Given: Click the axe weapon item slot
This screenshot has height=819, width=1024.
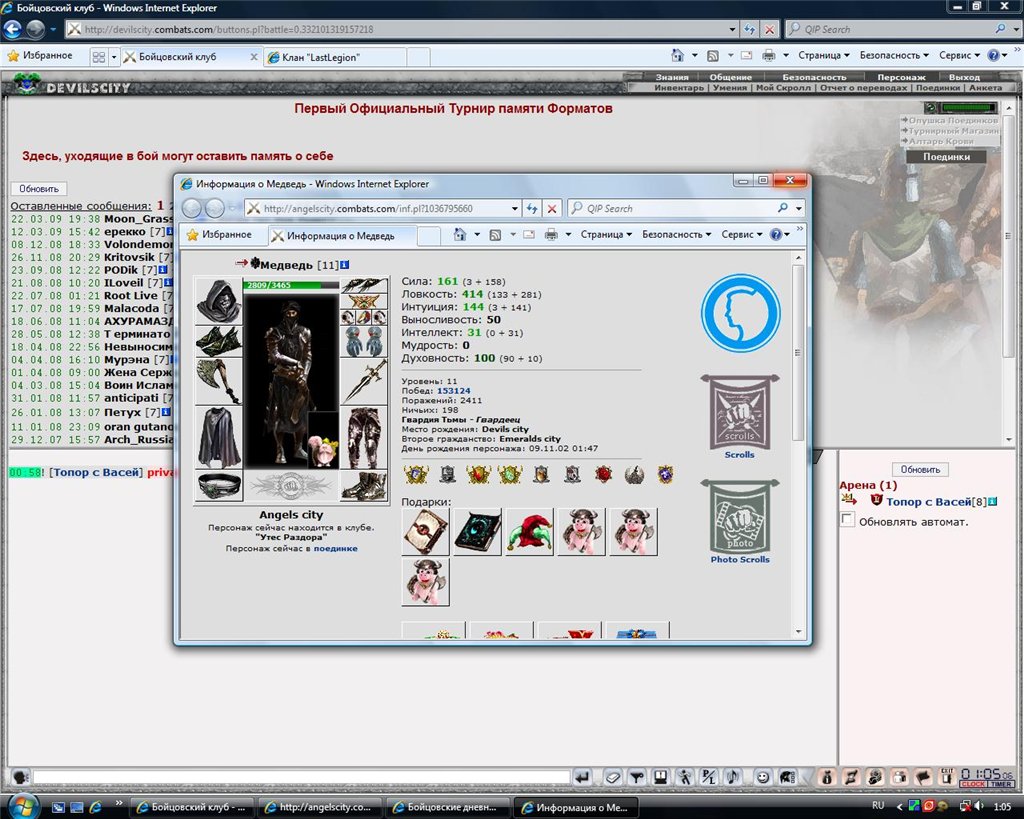Looking at the screenshot, I should point(219,381).
